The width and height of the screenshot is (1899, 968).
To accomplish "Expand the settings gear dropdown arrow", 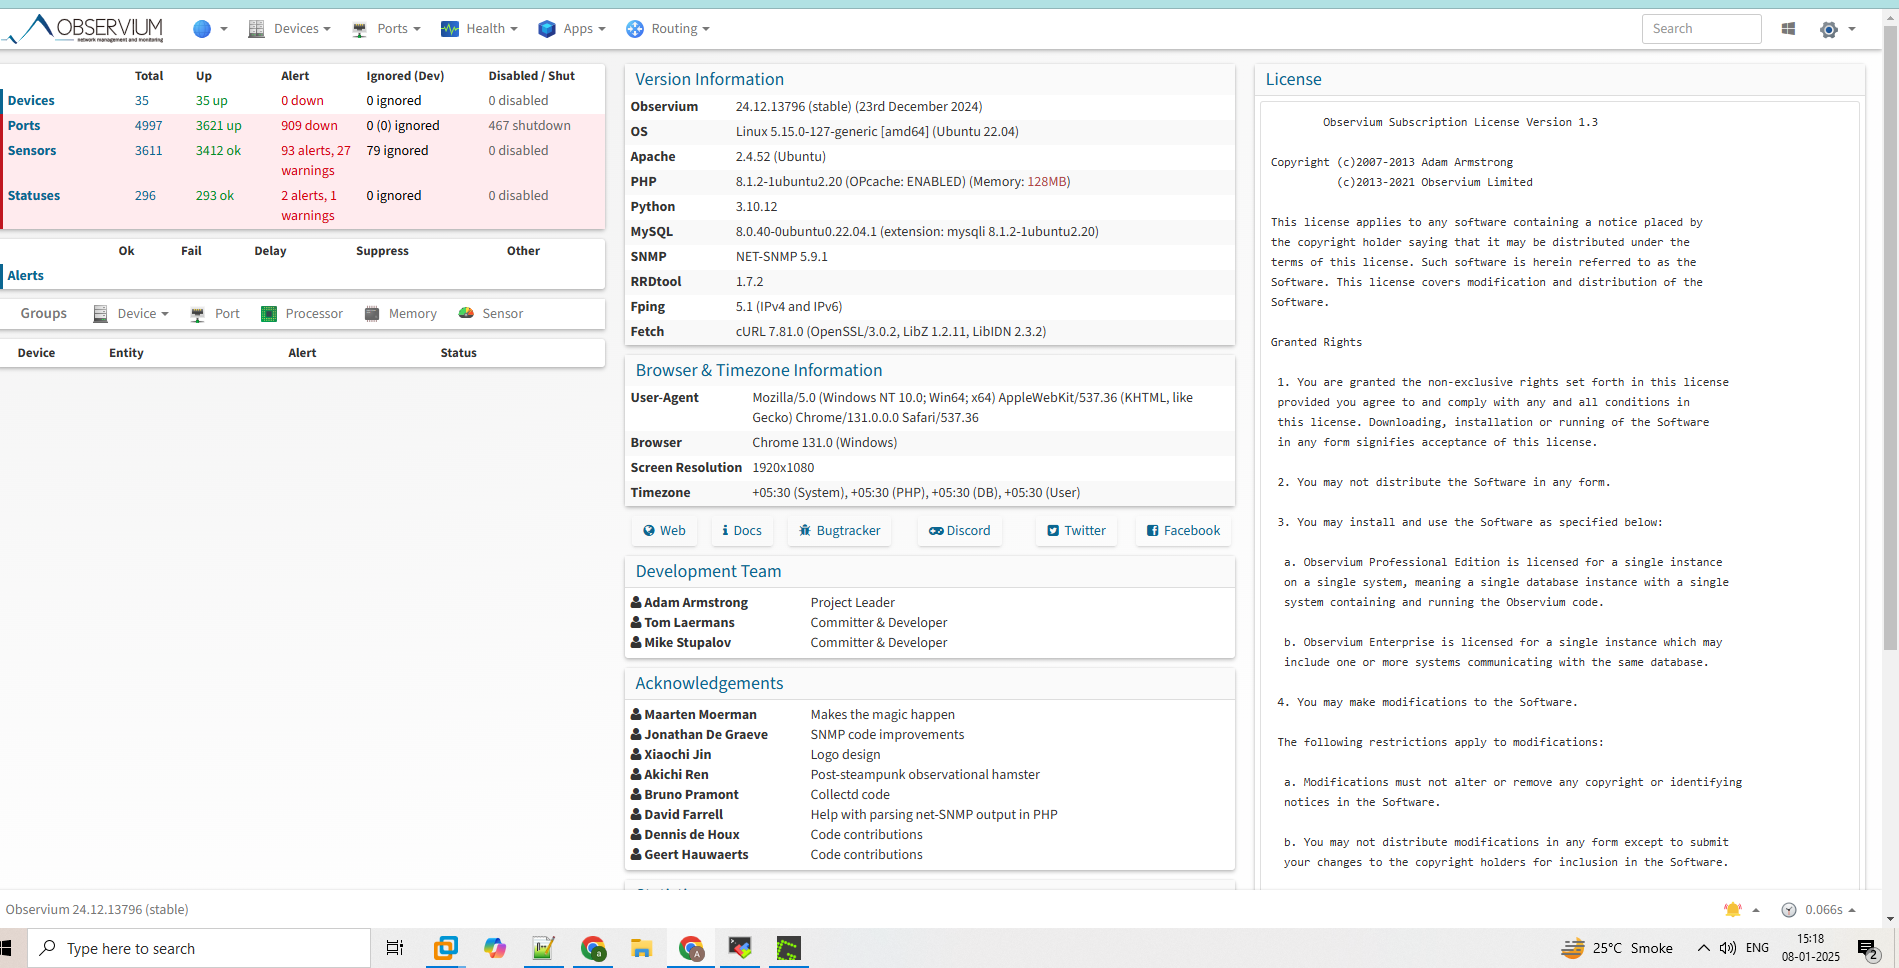I will click(1852, 29).
